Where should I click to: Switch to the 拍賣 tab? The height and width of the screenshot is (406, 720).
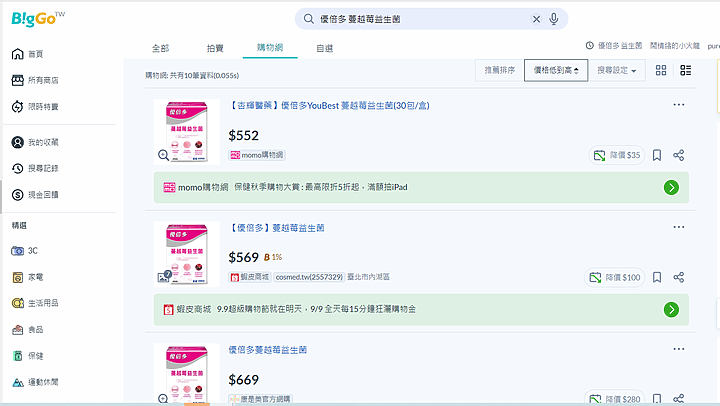click(x=215, y=48)
